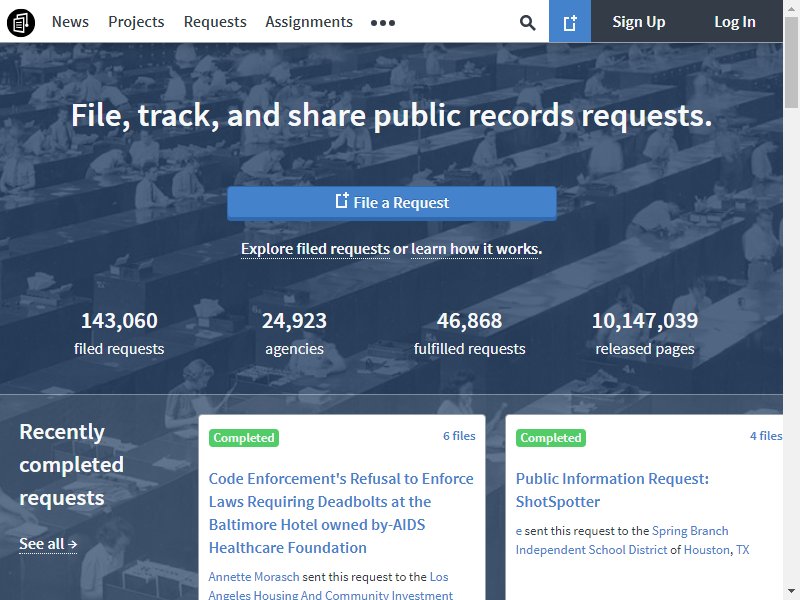Click the Completed badge on ShotSpotter card
Screen dimensions: 800x600
click(x=551, y=438)
